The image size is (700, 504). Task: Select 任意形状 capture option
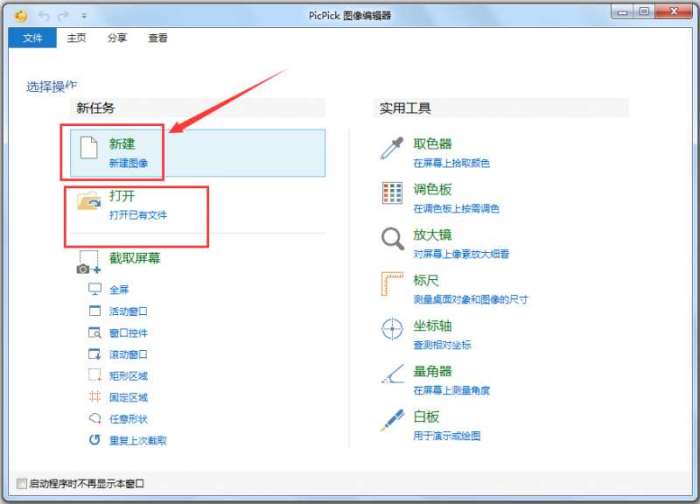(x=128, y=419)
